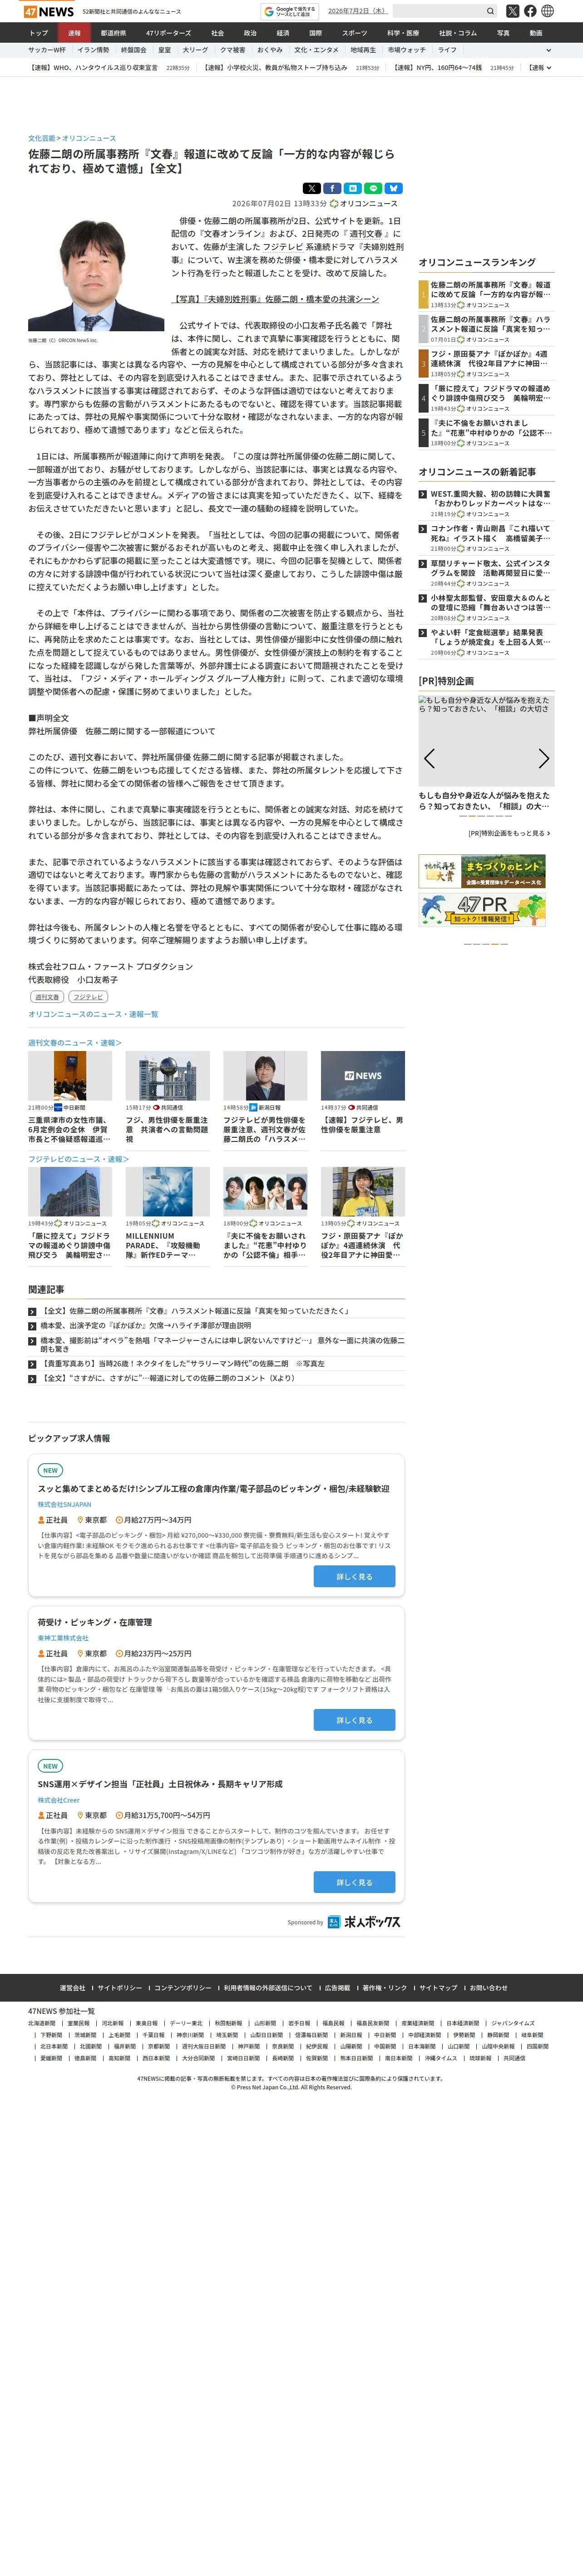Click 詳しく見る for 荷受け・ピッキング・在庫管理 job
Image resolution: width=583 pixels, height=2576 pixels.
point(354,1720)
